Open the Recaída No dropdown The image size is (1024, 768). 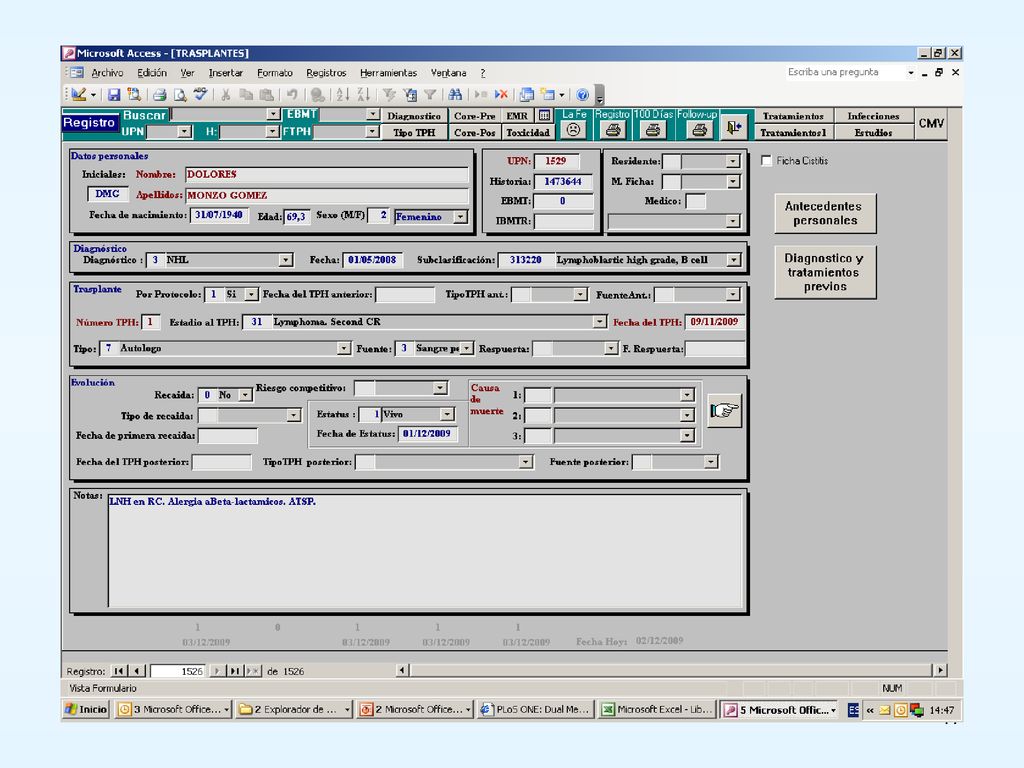pyautogui.click(x=245, y=395)
